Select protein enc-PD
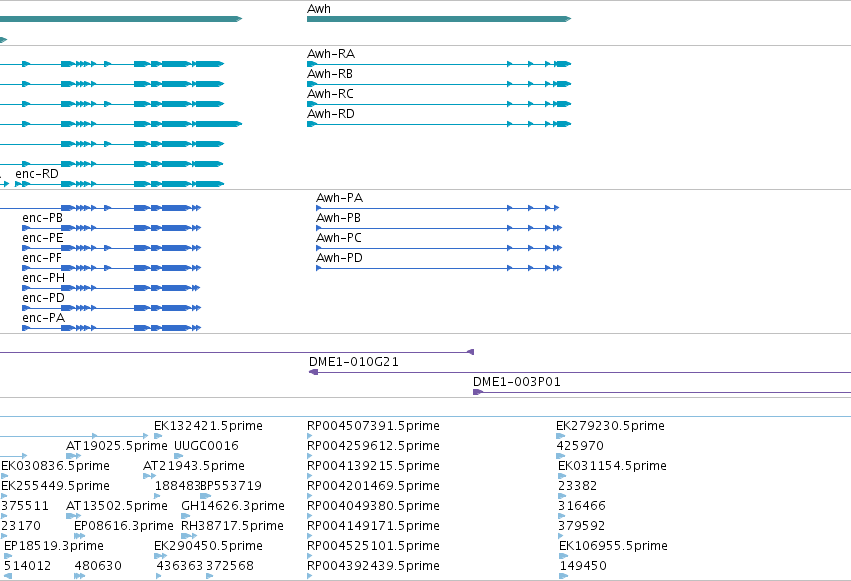The width and height of the screenshot is (851, 581). coord(112,308)
